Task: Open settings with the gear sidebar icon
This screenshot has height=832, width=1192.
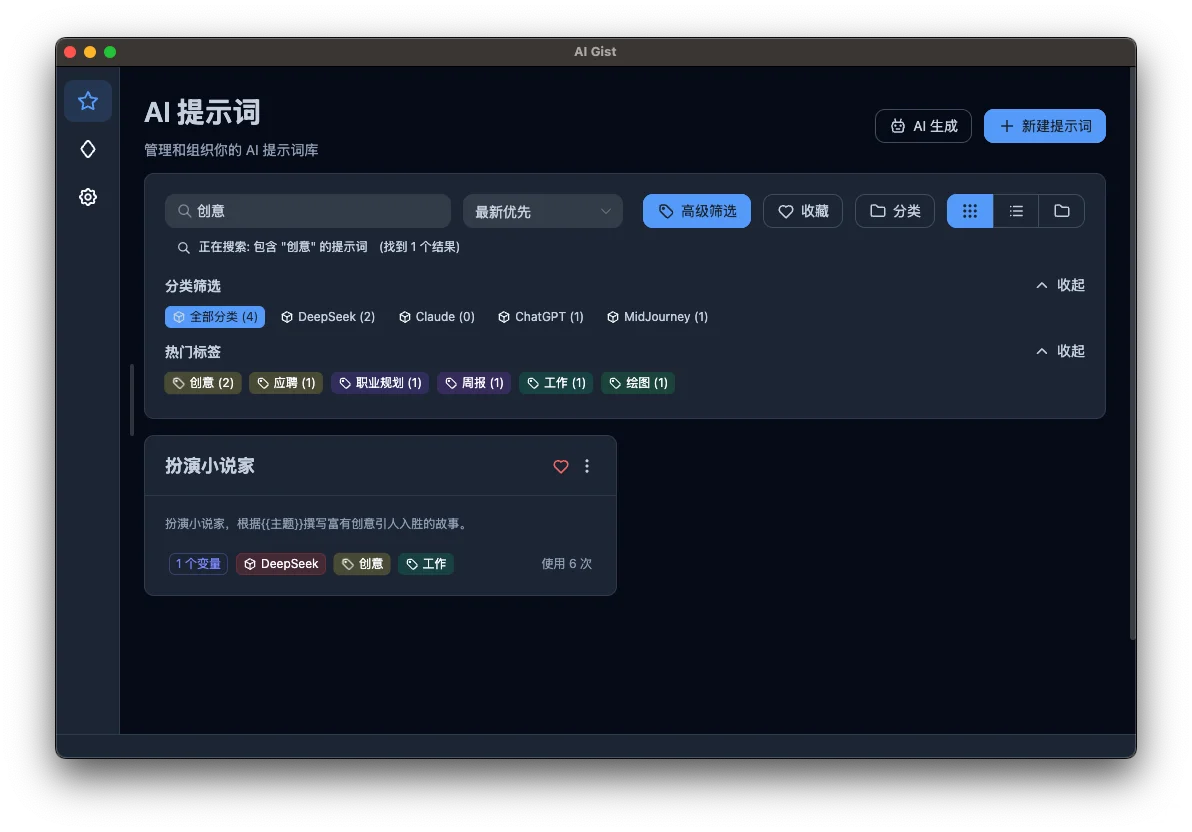Action: pos(88,197)
